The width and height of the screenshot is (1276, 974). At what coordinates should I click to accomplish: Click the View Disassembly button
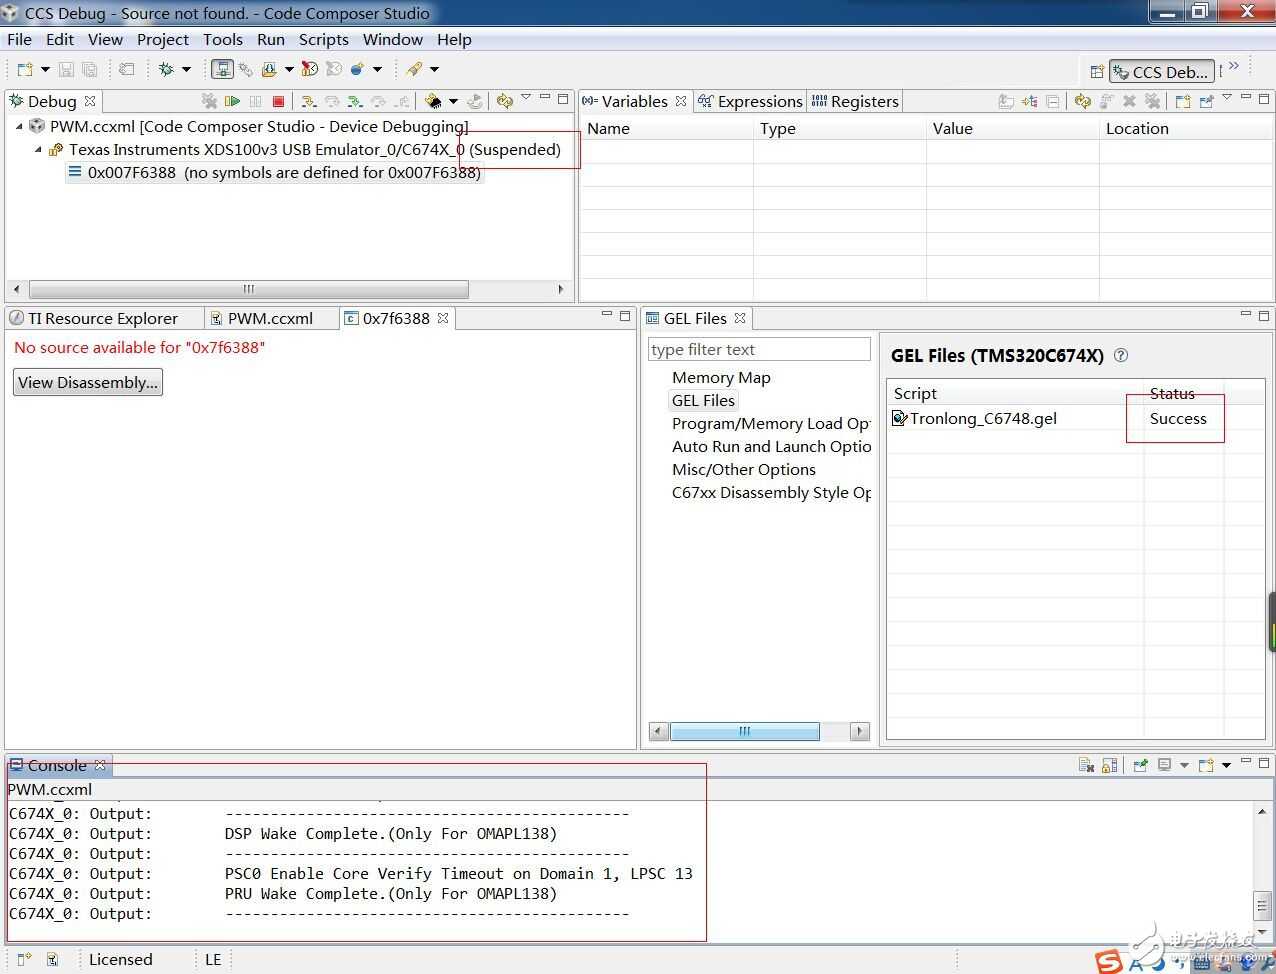click(88, 382)
